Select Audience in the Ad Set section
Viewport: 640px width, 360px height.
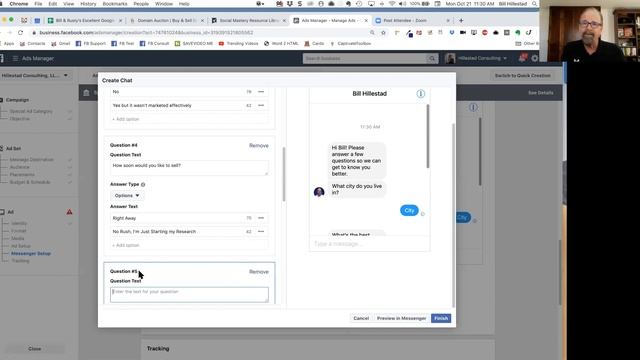coord(20,167)
